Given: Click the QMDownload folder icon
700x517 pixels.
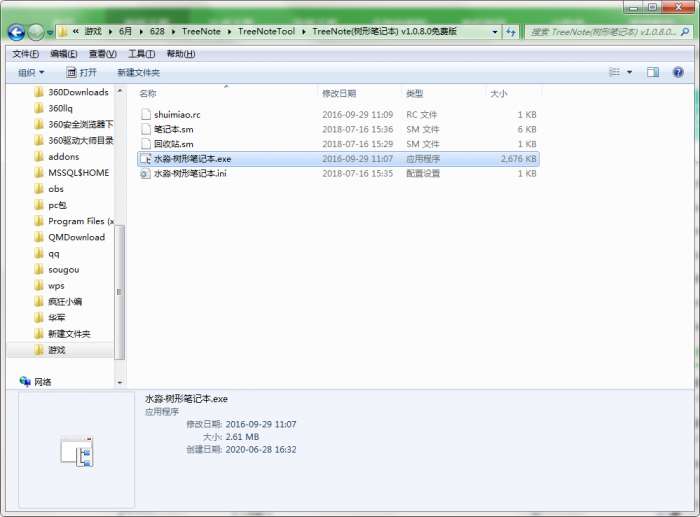Looking at the screenshot, I should 39,237.
